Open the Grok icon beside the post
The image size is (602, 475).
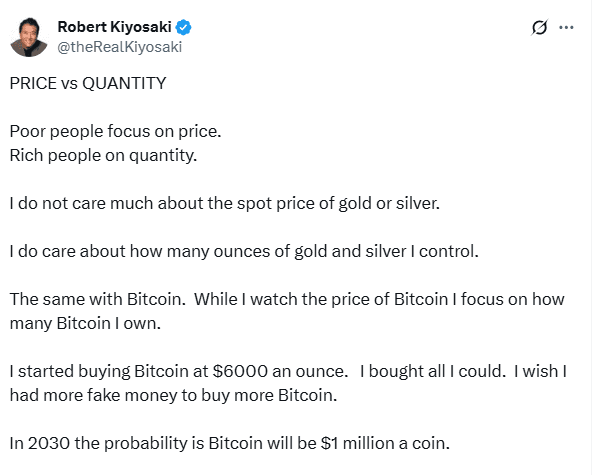tap(538, 28)
